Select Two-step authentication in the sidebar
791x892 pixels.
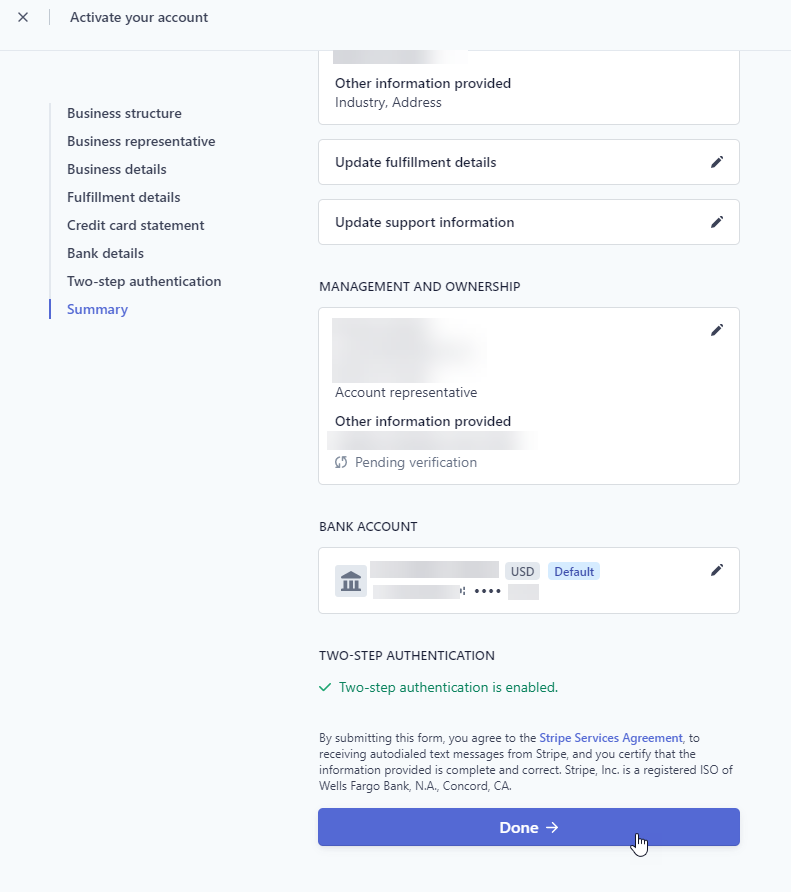tap(143, 281)
